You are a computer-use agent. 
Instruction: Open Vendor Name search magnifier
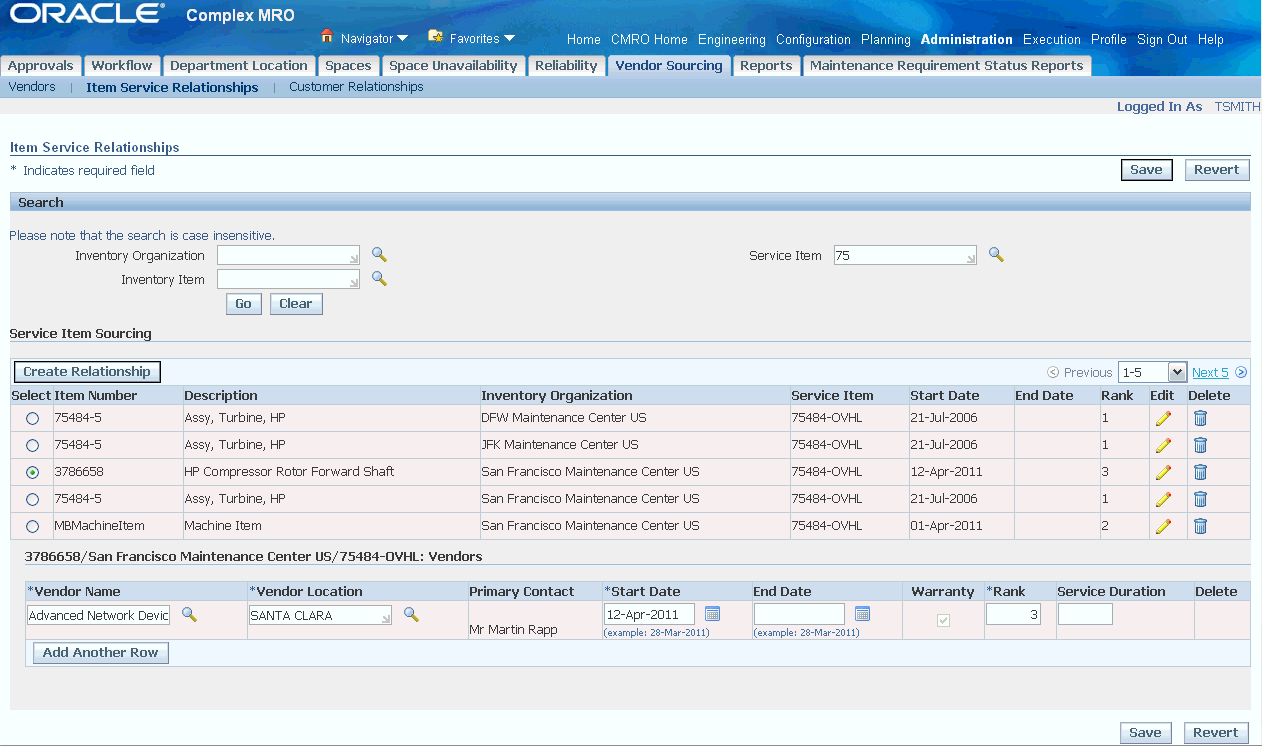(188, 614)
